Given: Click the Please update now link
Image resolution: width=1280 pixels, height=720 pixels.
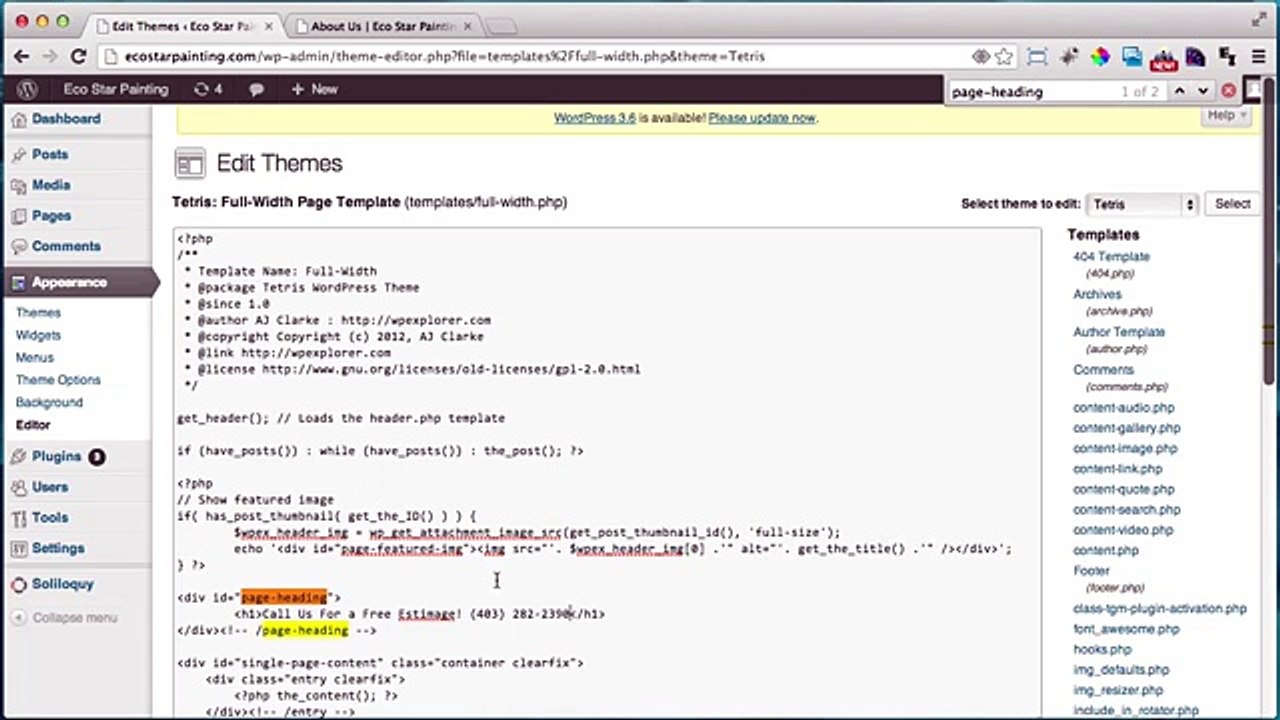Looking at the screenshot, I should tap(762, 118).
